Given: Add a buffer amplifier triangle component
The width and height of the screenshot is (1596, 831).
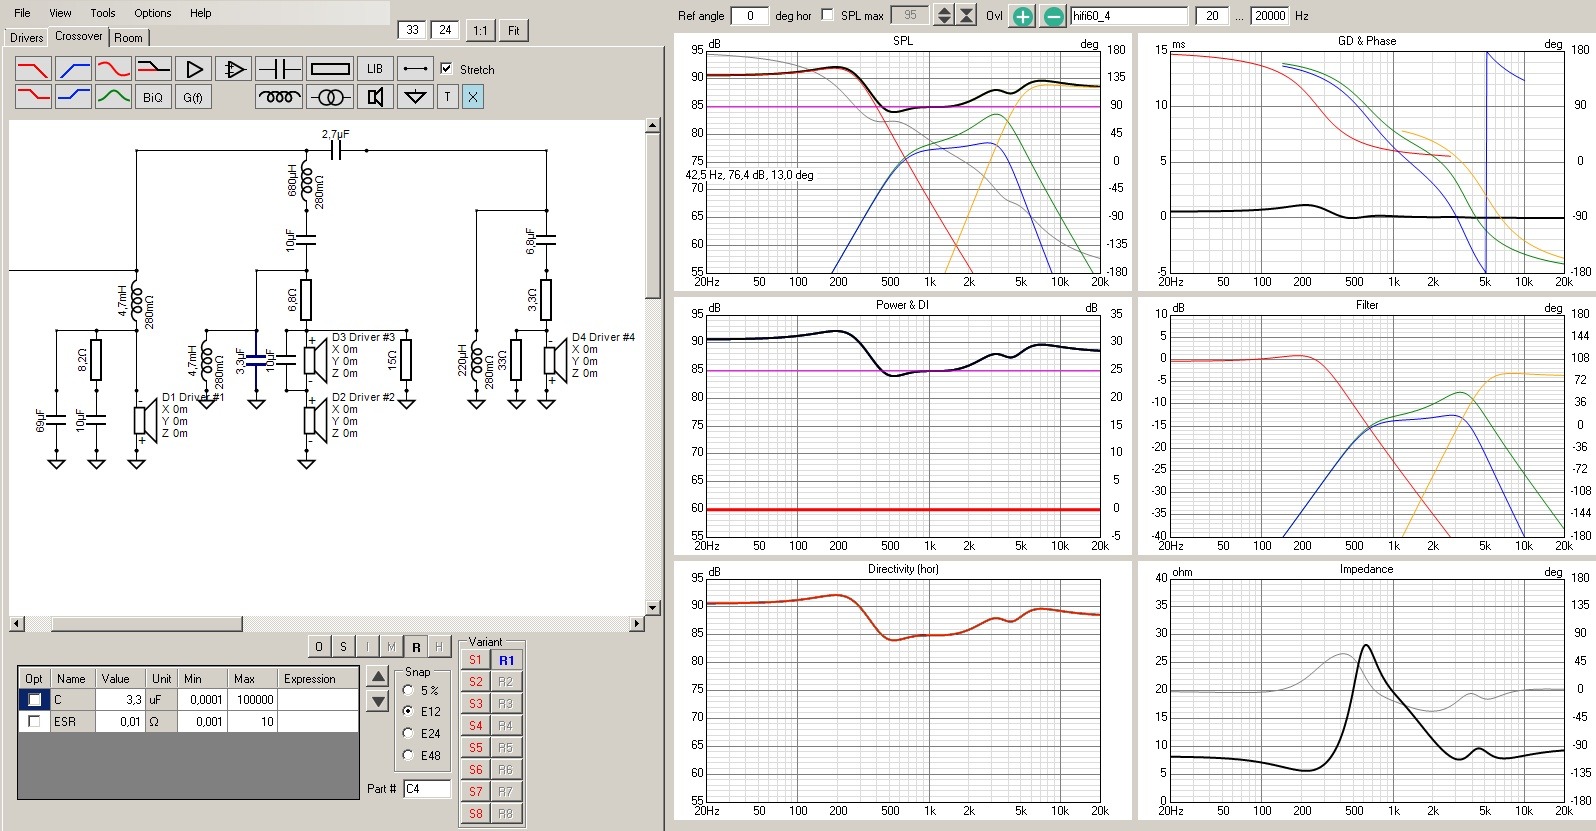Looking at the screenshot, I should click(x=193, y=69).
